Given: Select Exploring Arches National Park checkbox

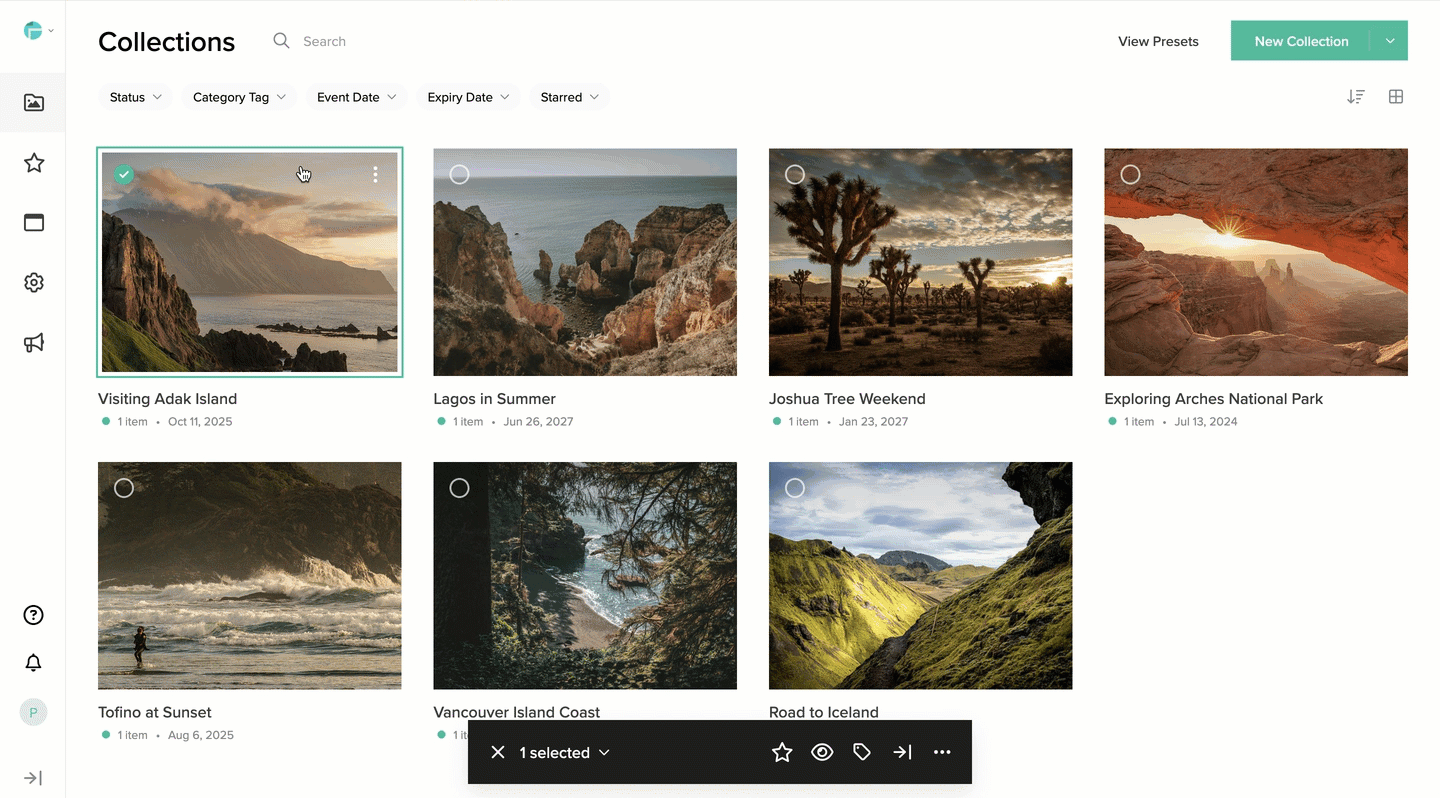Looking at the screenshot, I should click(x=1130, y=175).
